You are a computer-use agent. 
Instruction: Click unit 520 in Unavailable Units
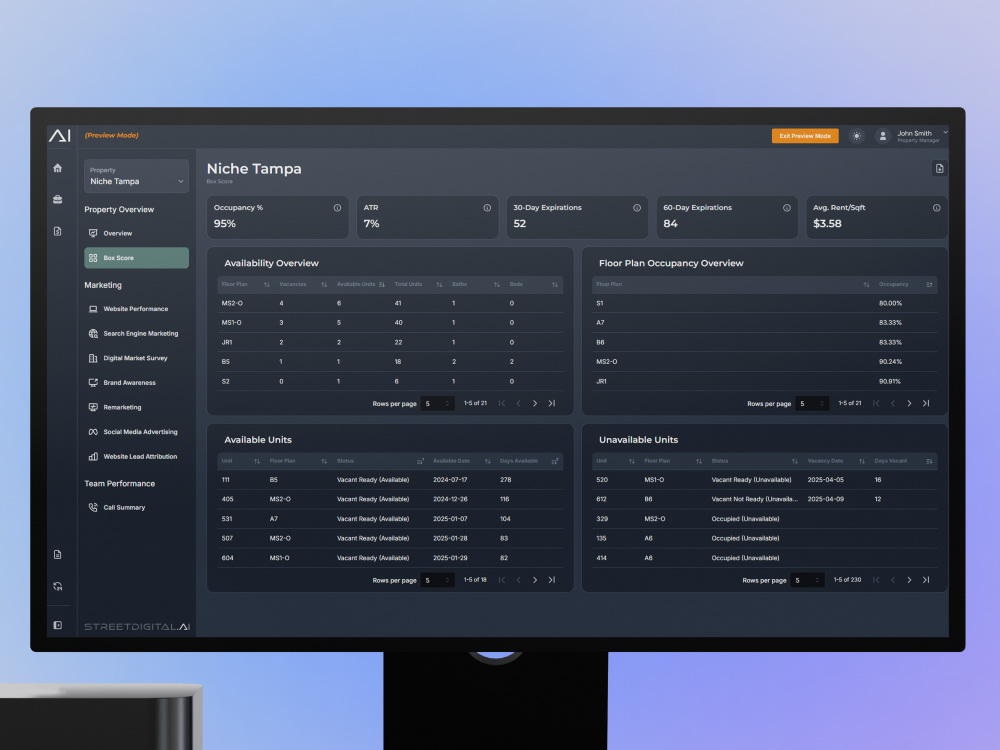601,480
